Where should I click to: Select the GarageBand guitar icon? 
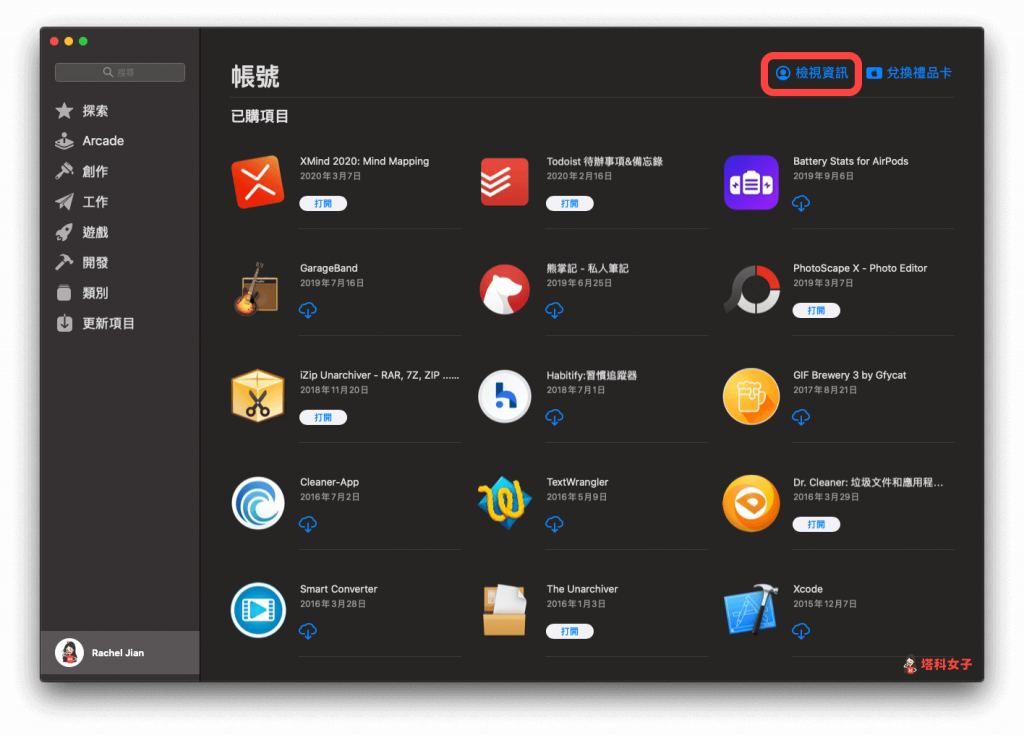click(257, 289)
